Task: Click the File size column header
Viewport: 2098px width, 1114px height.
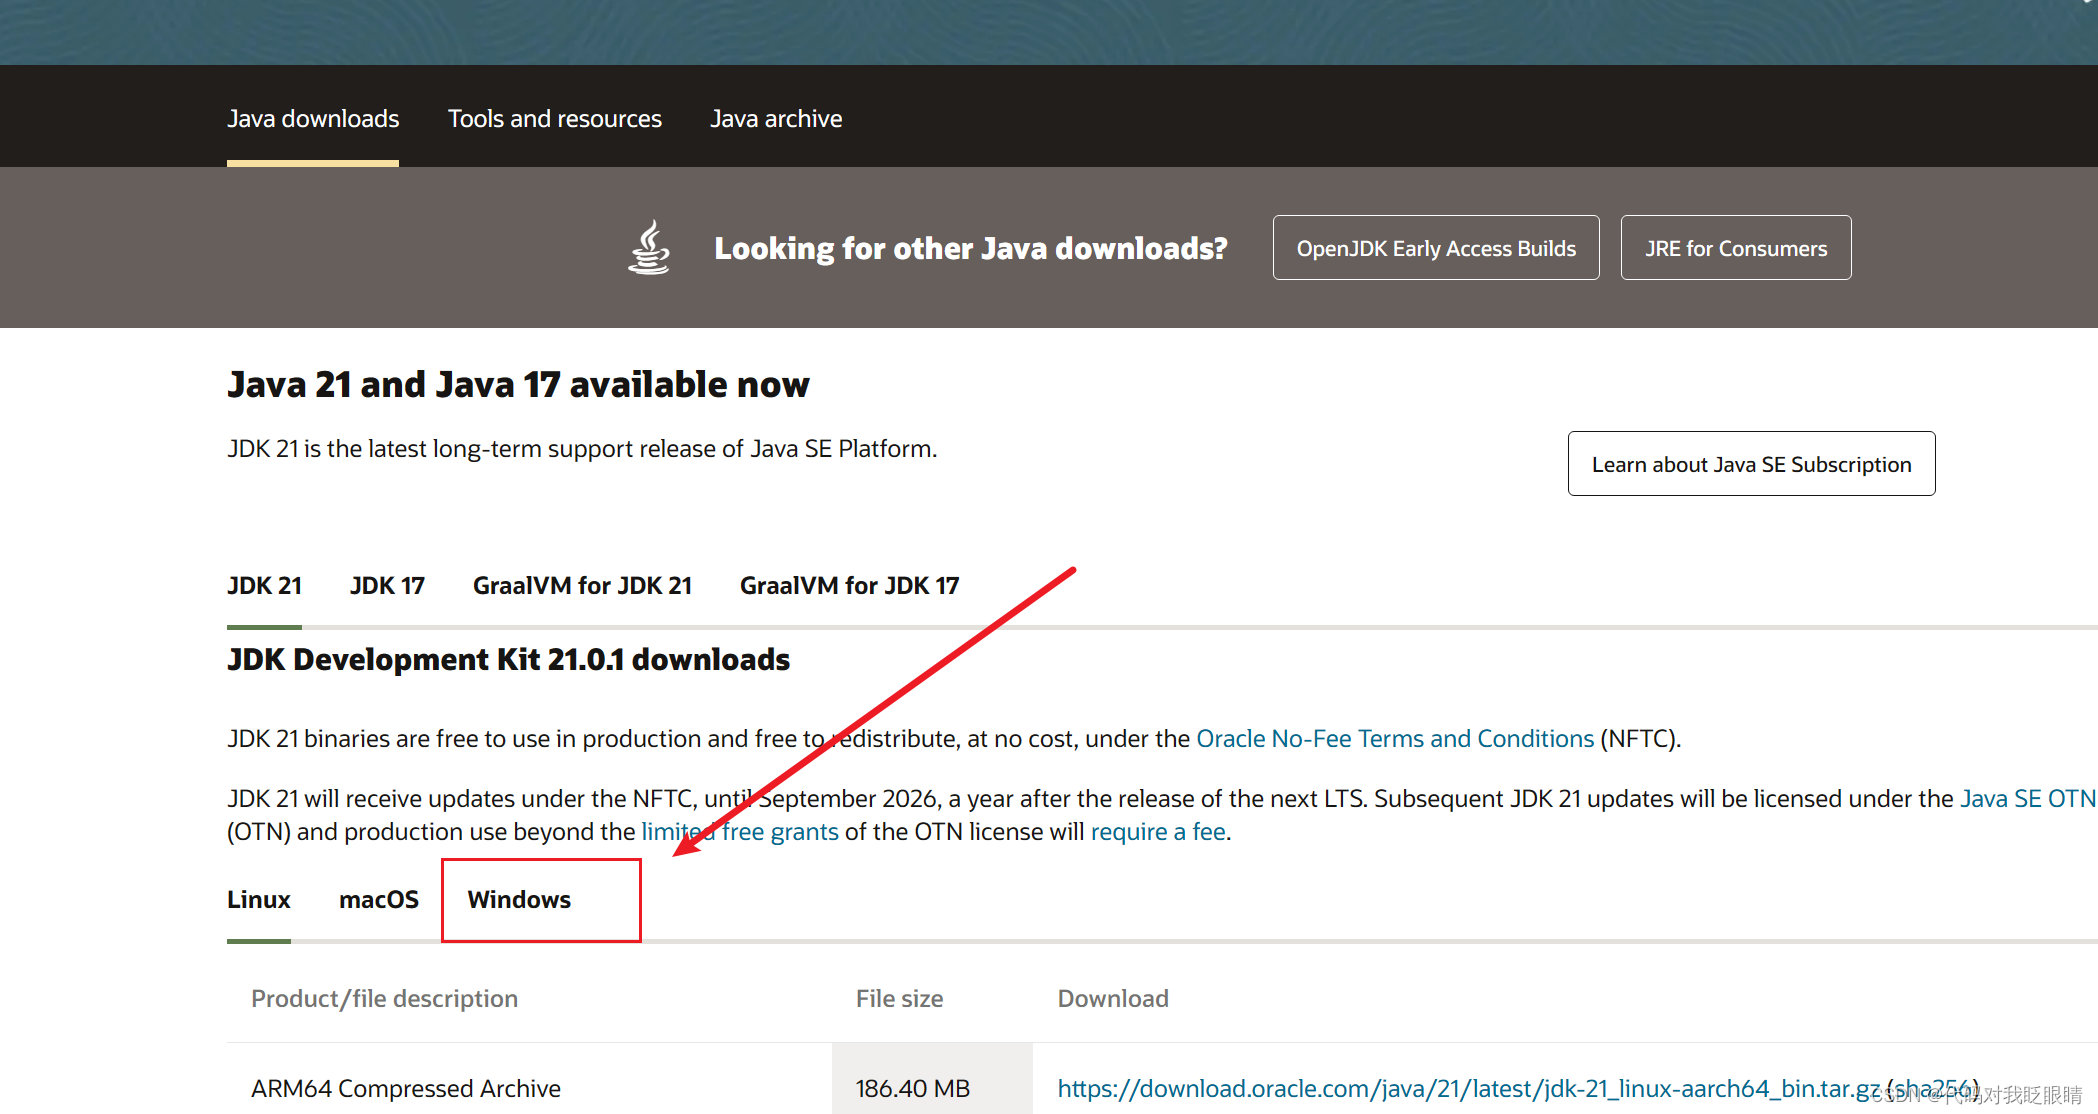Action: 899,998
